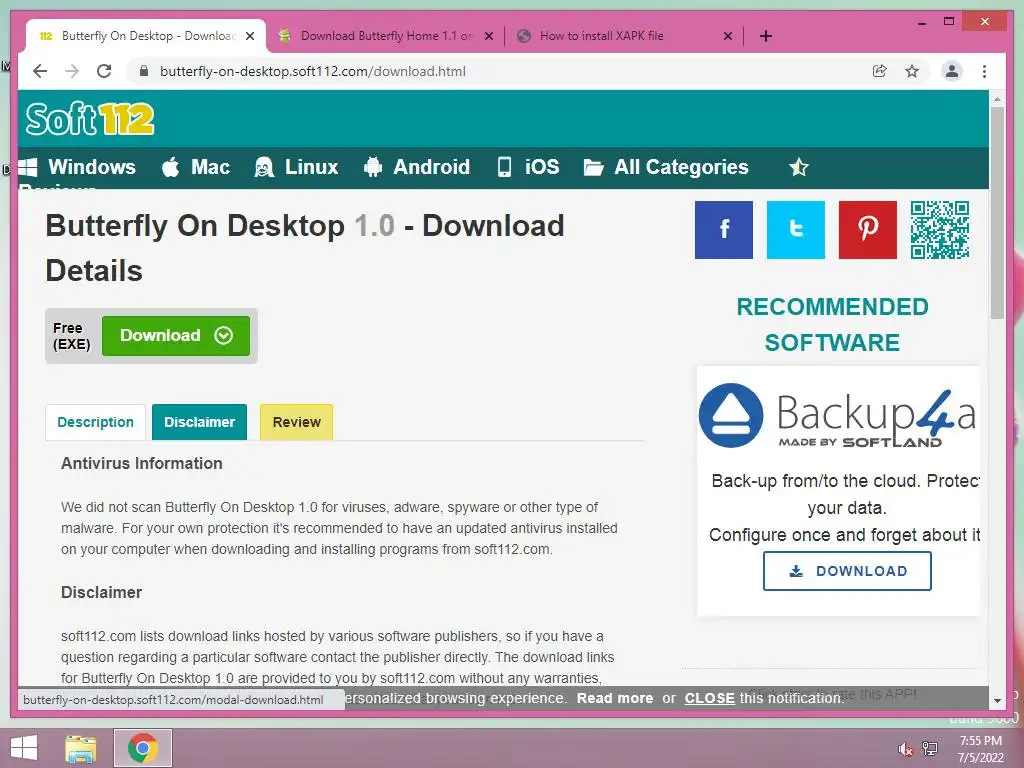The height and width of the screenshot is (768, 1024).
Task: Click the muted speaker tray icon
Action: pyautogui.click(x=905, y=749)
